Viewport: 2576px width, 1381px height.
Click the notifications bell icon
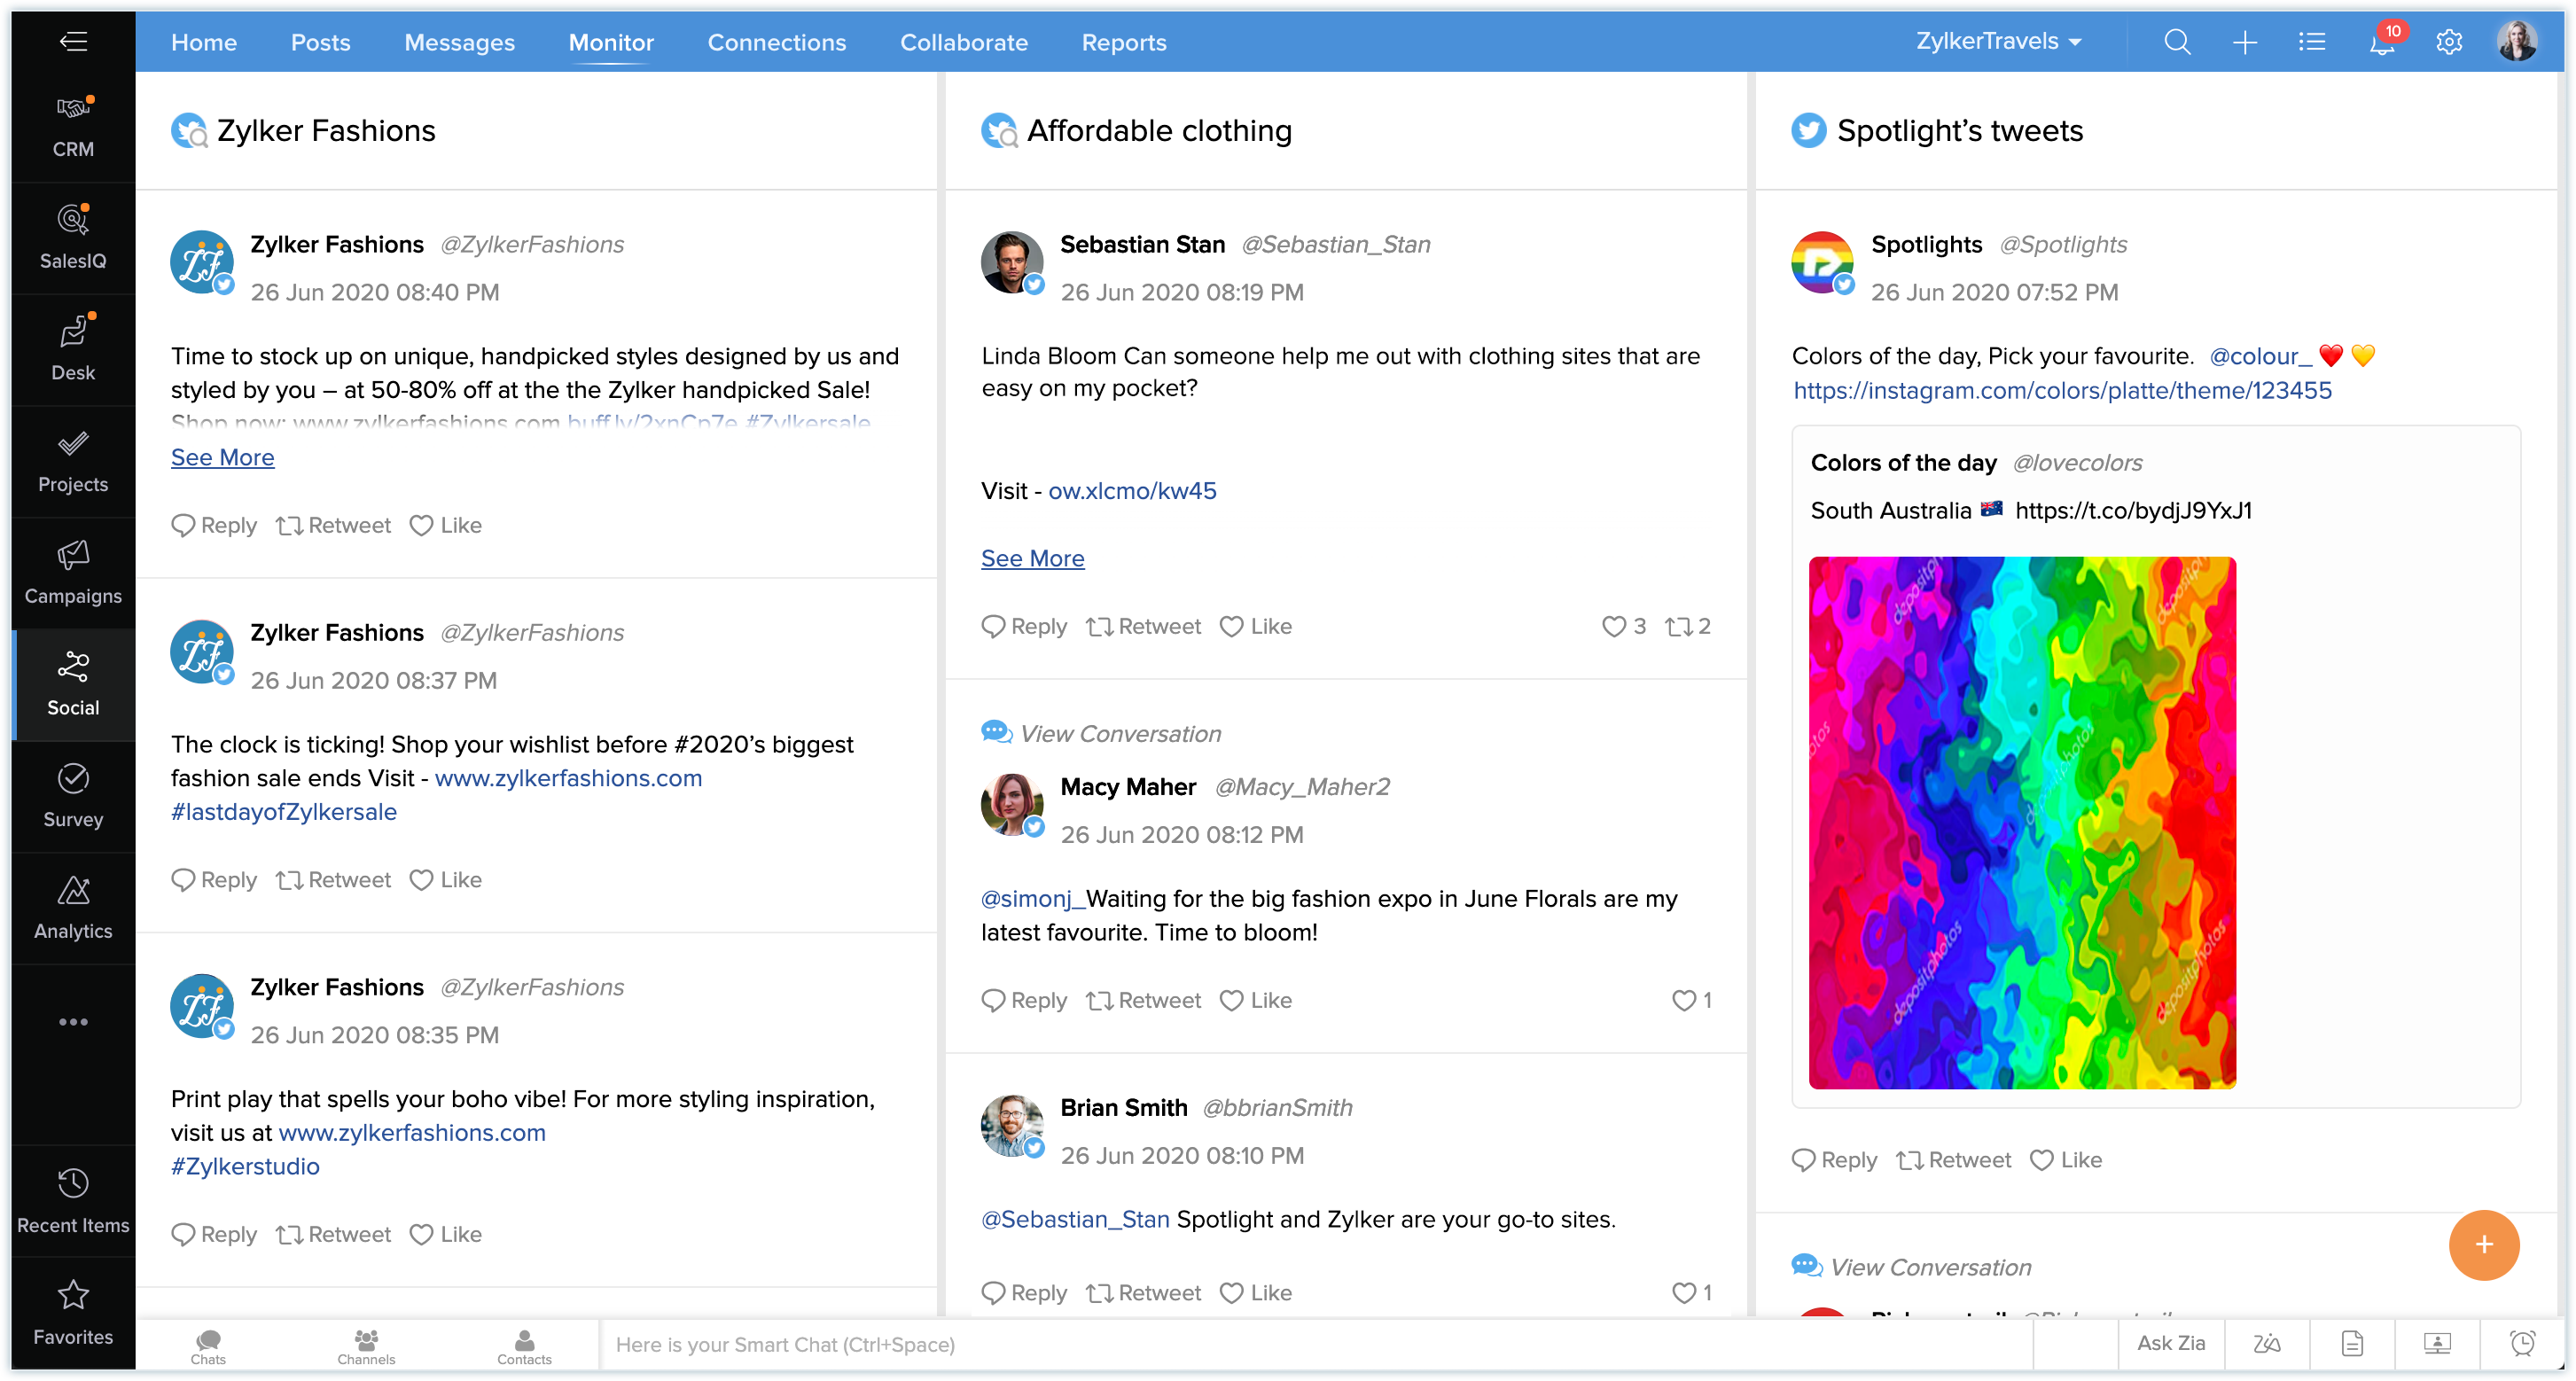tap(2382, 42)
